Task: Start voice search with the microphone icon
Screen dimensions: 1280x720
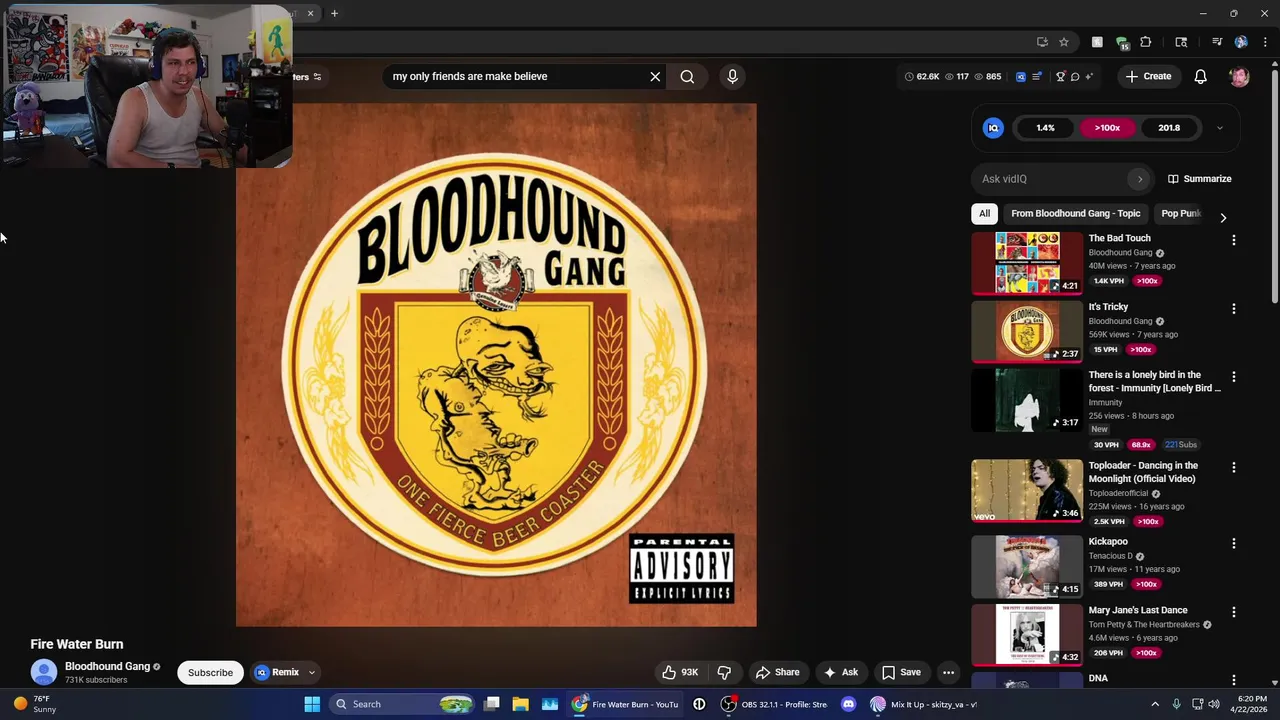Action: [732, 76]
